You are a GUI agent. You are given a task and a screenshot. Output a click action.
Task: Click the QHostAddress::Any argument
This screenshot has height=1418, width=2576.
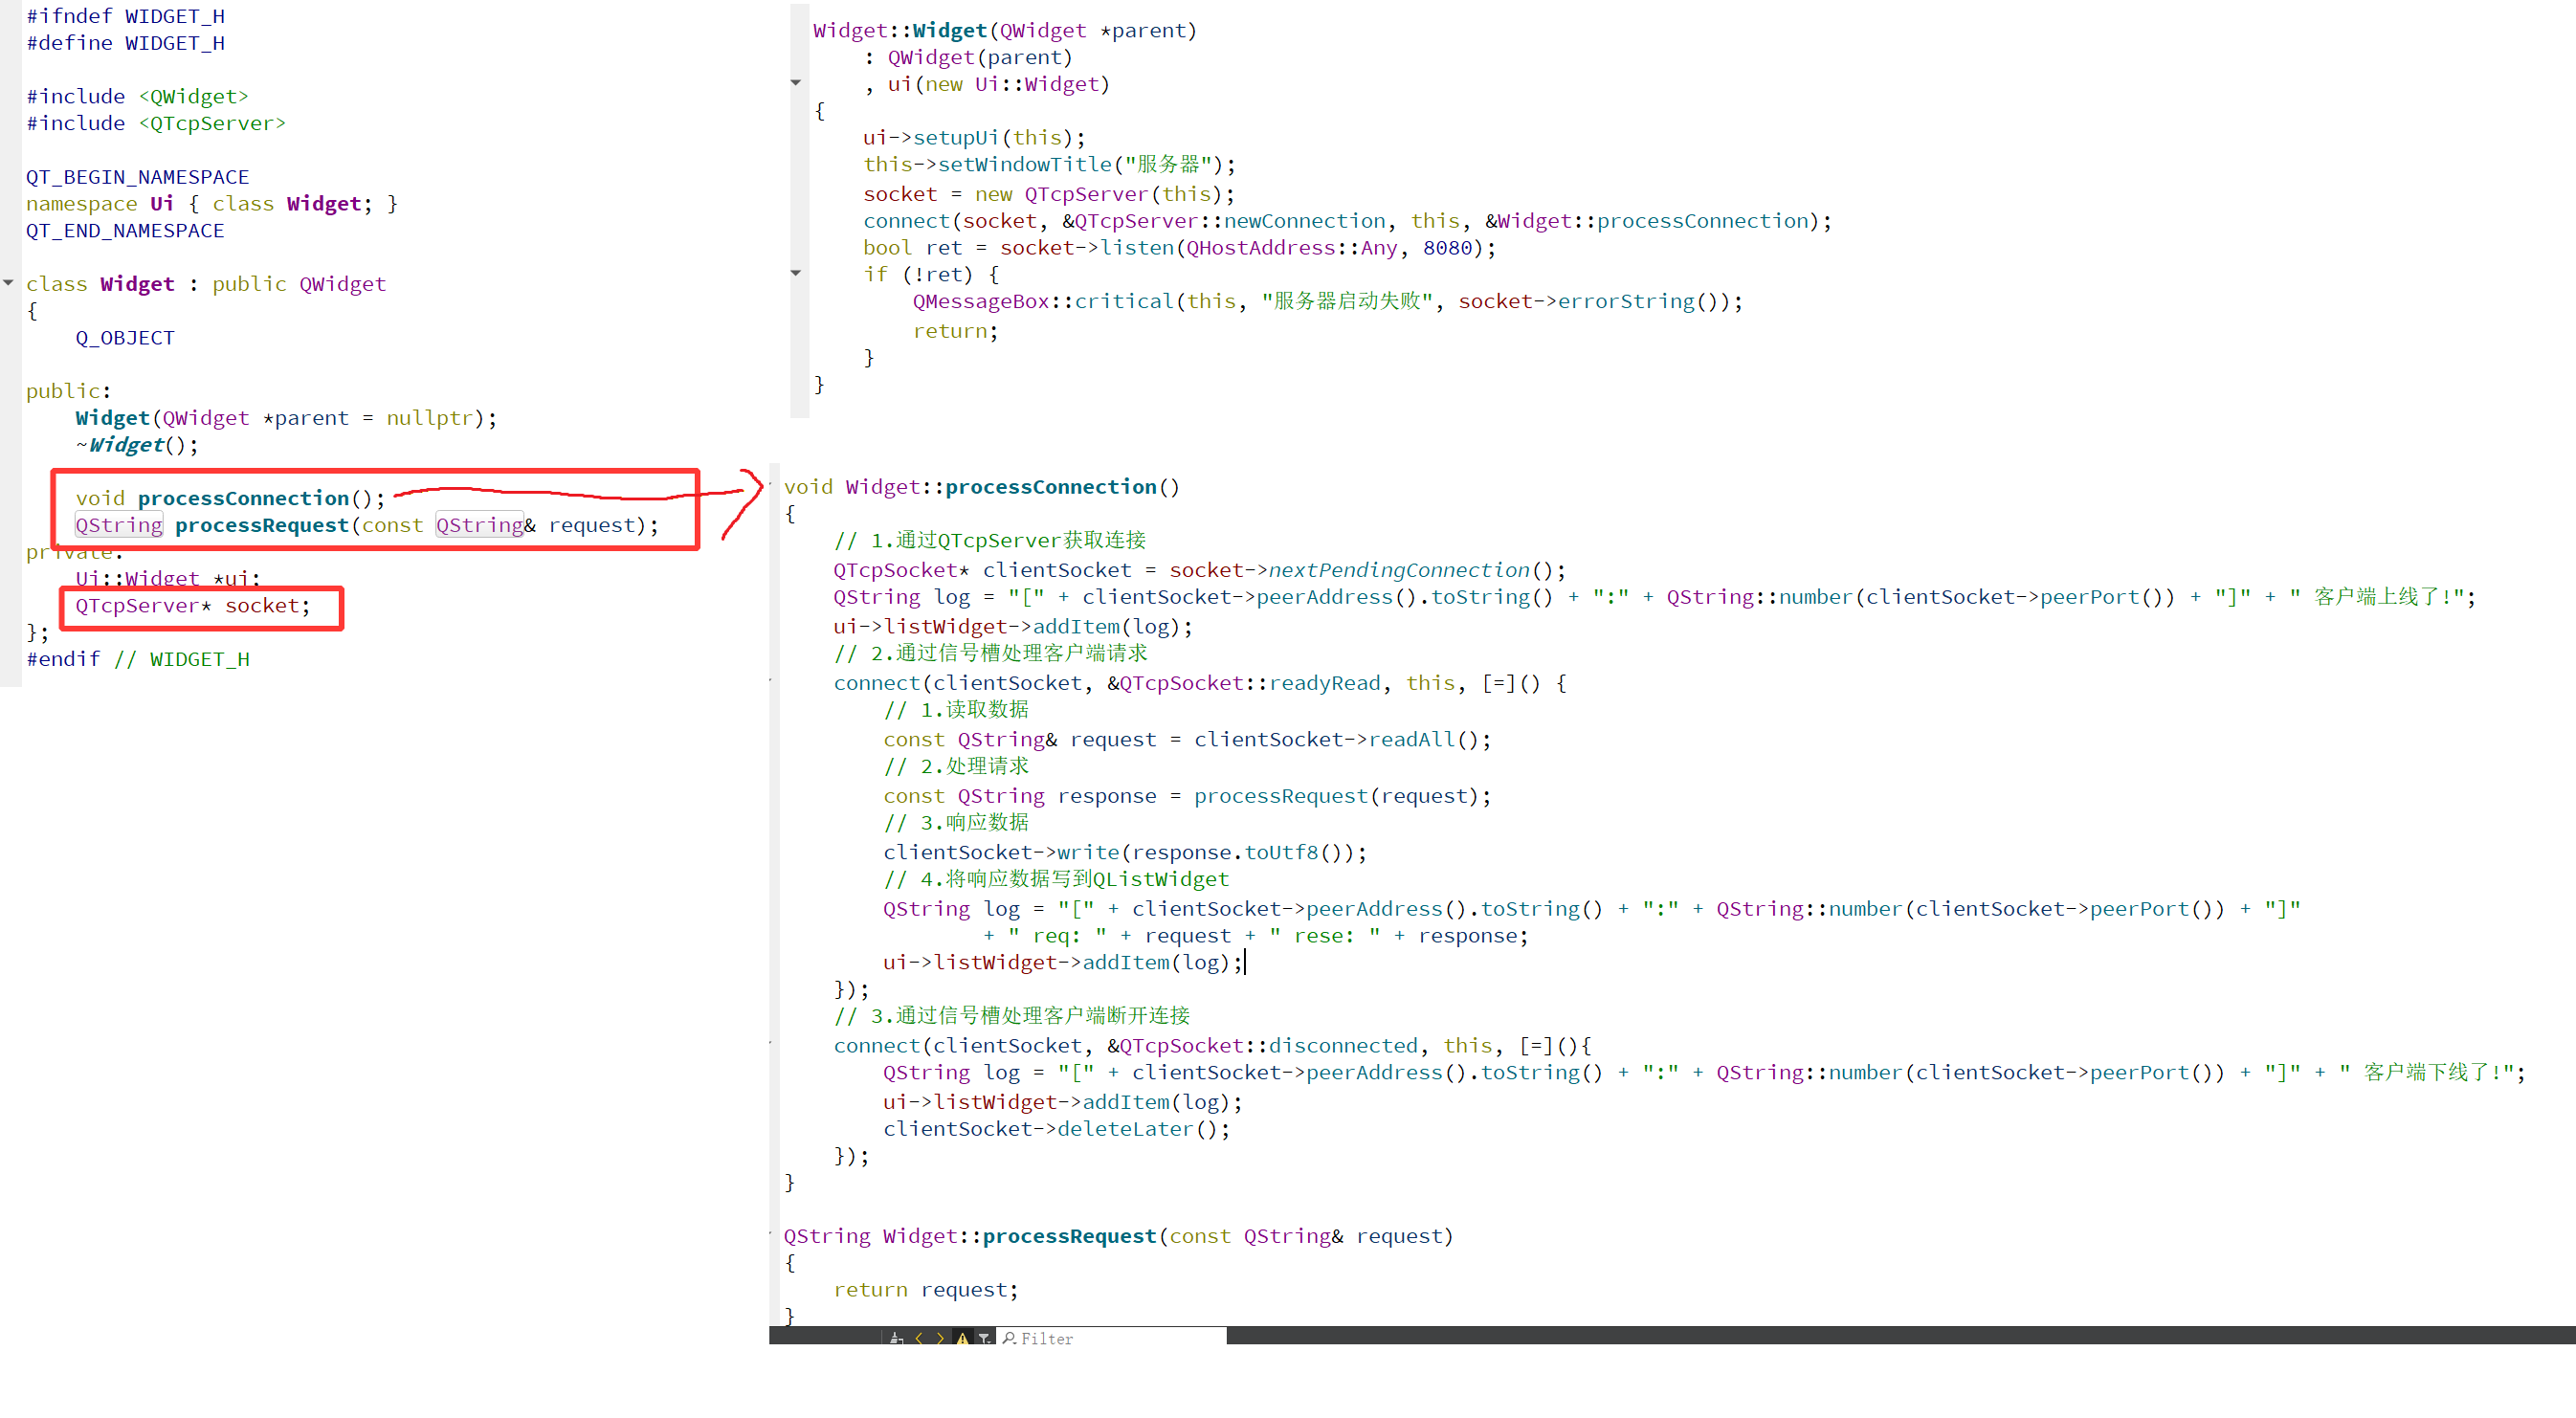(x=1291, y=248)
